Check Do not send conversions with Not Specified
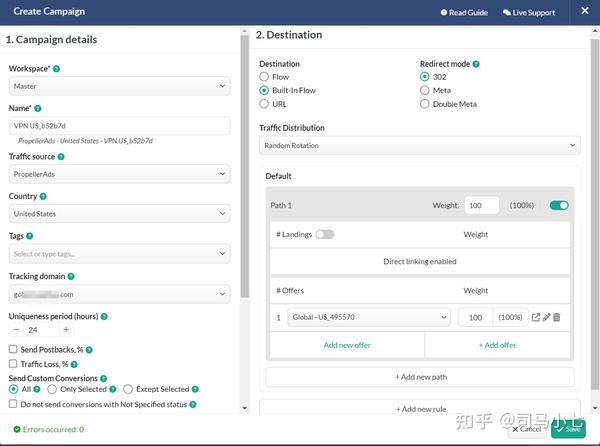The height and width of the screenshot is (446, 600). tap(13, 404)
